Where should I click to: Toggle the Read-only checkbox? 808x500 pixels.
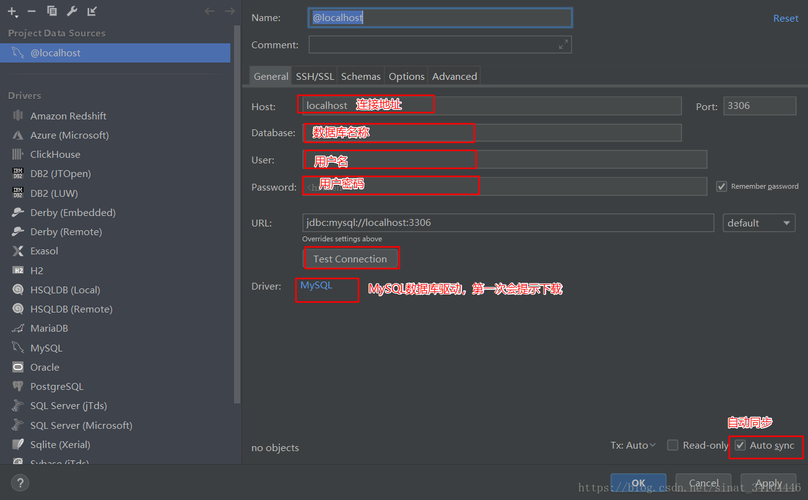point(673,445)
